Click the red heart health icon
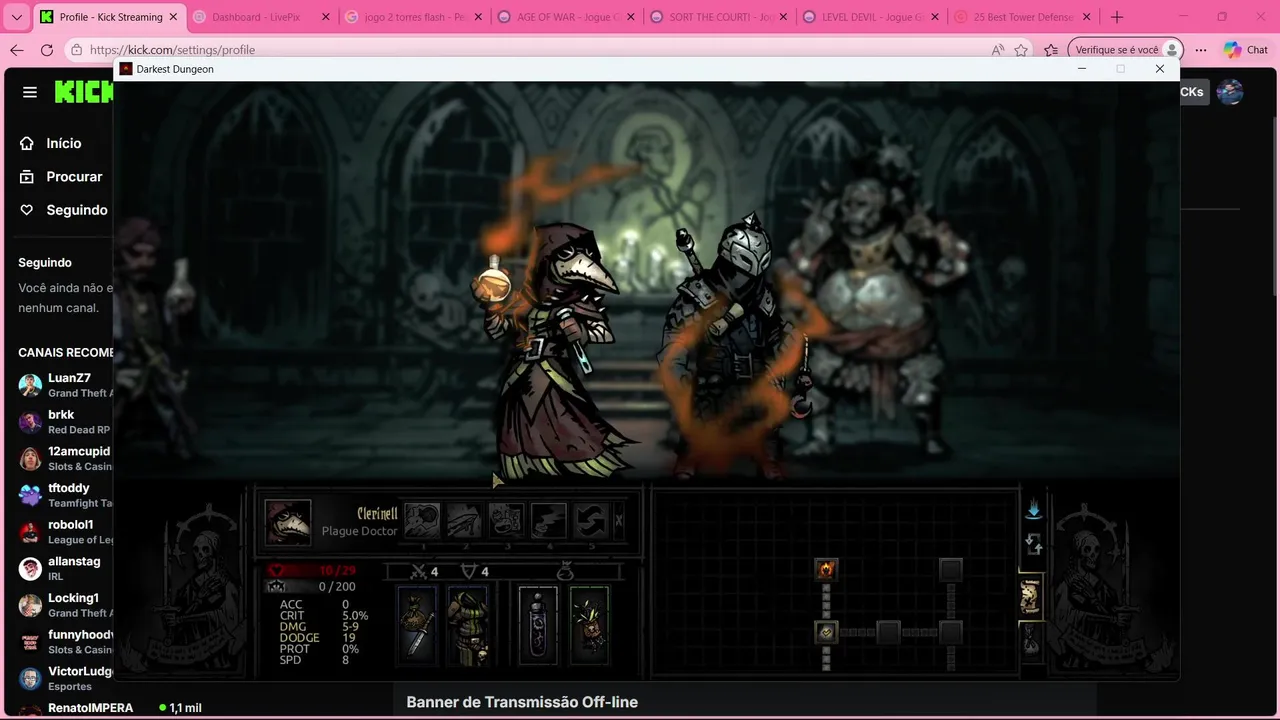 click(277, 570)
